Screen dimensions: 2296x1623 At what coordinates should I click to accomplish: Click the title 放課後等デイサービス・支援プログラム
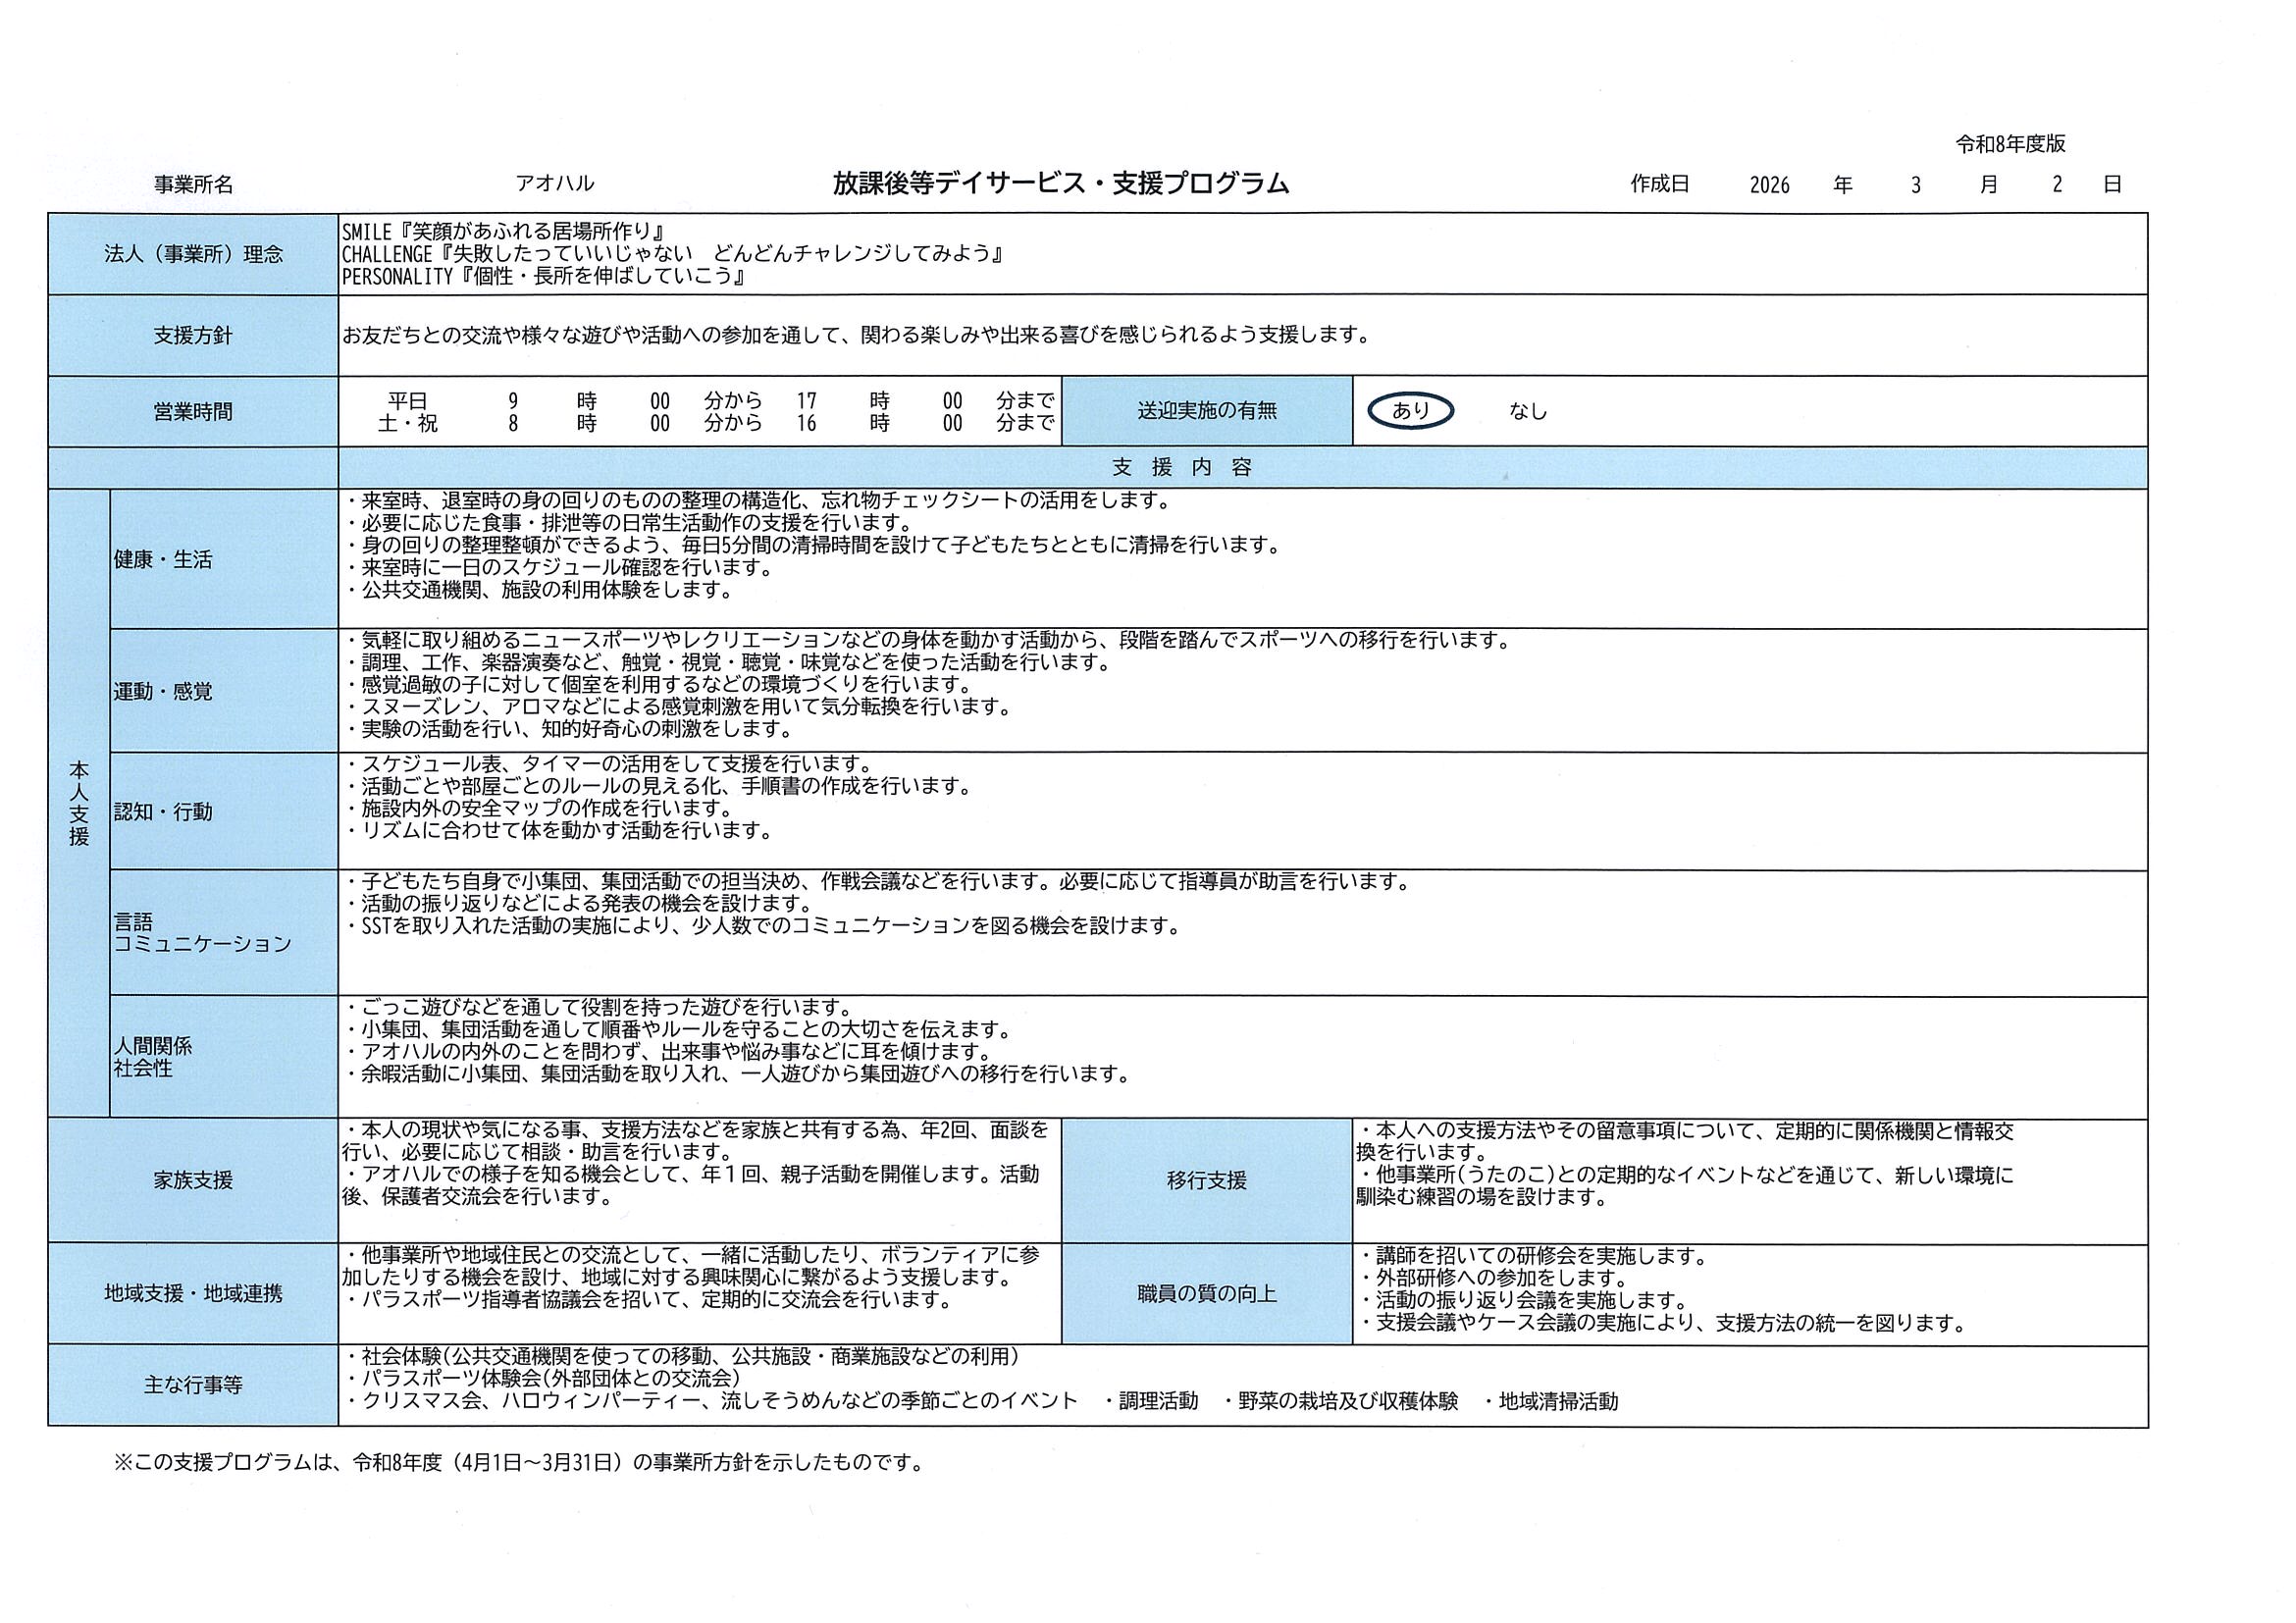click(x=1061, y=183)
